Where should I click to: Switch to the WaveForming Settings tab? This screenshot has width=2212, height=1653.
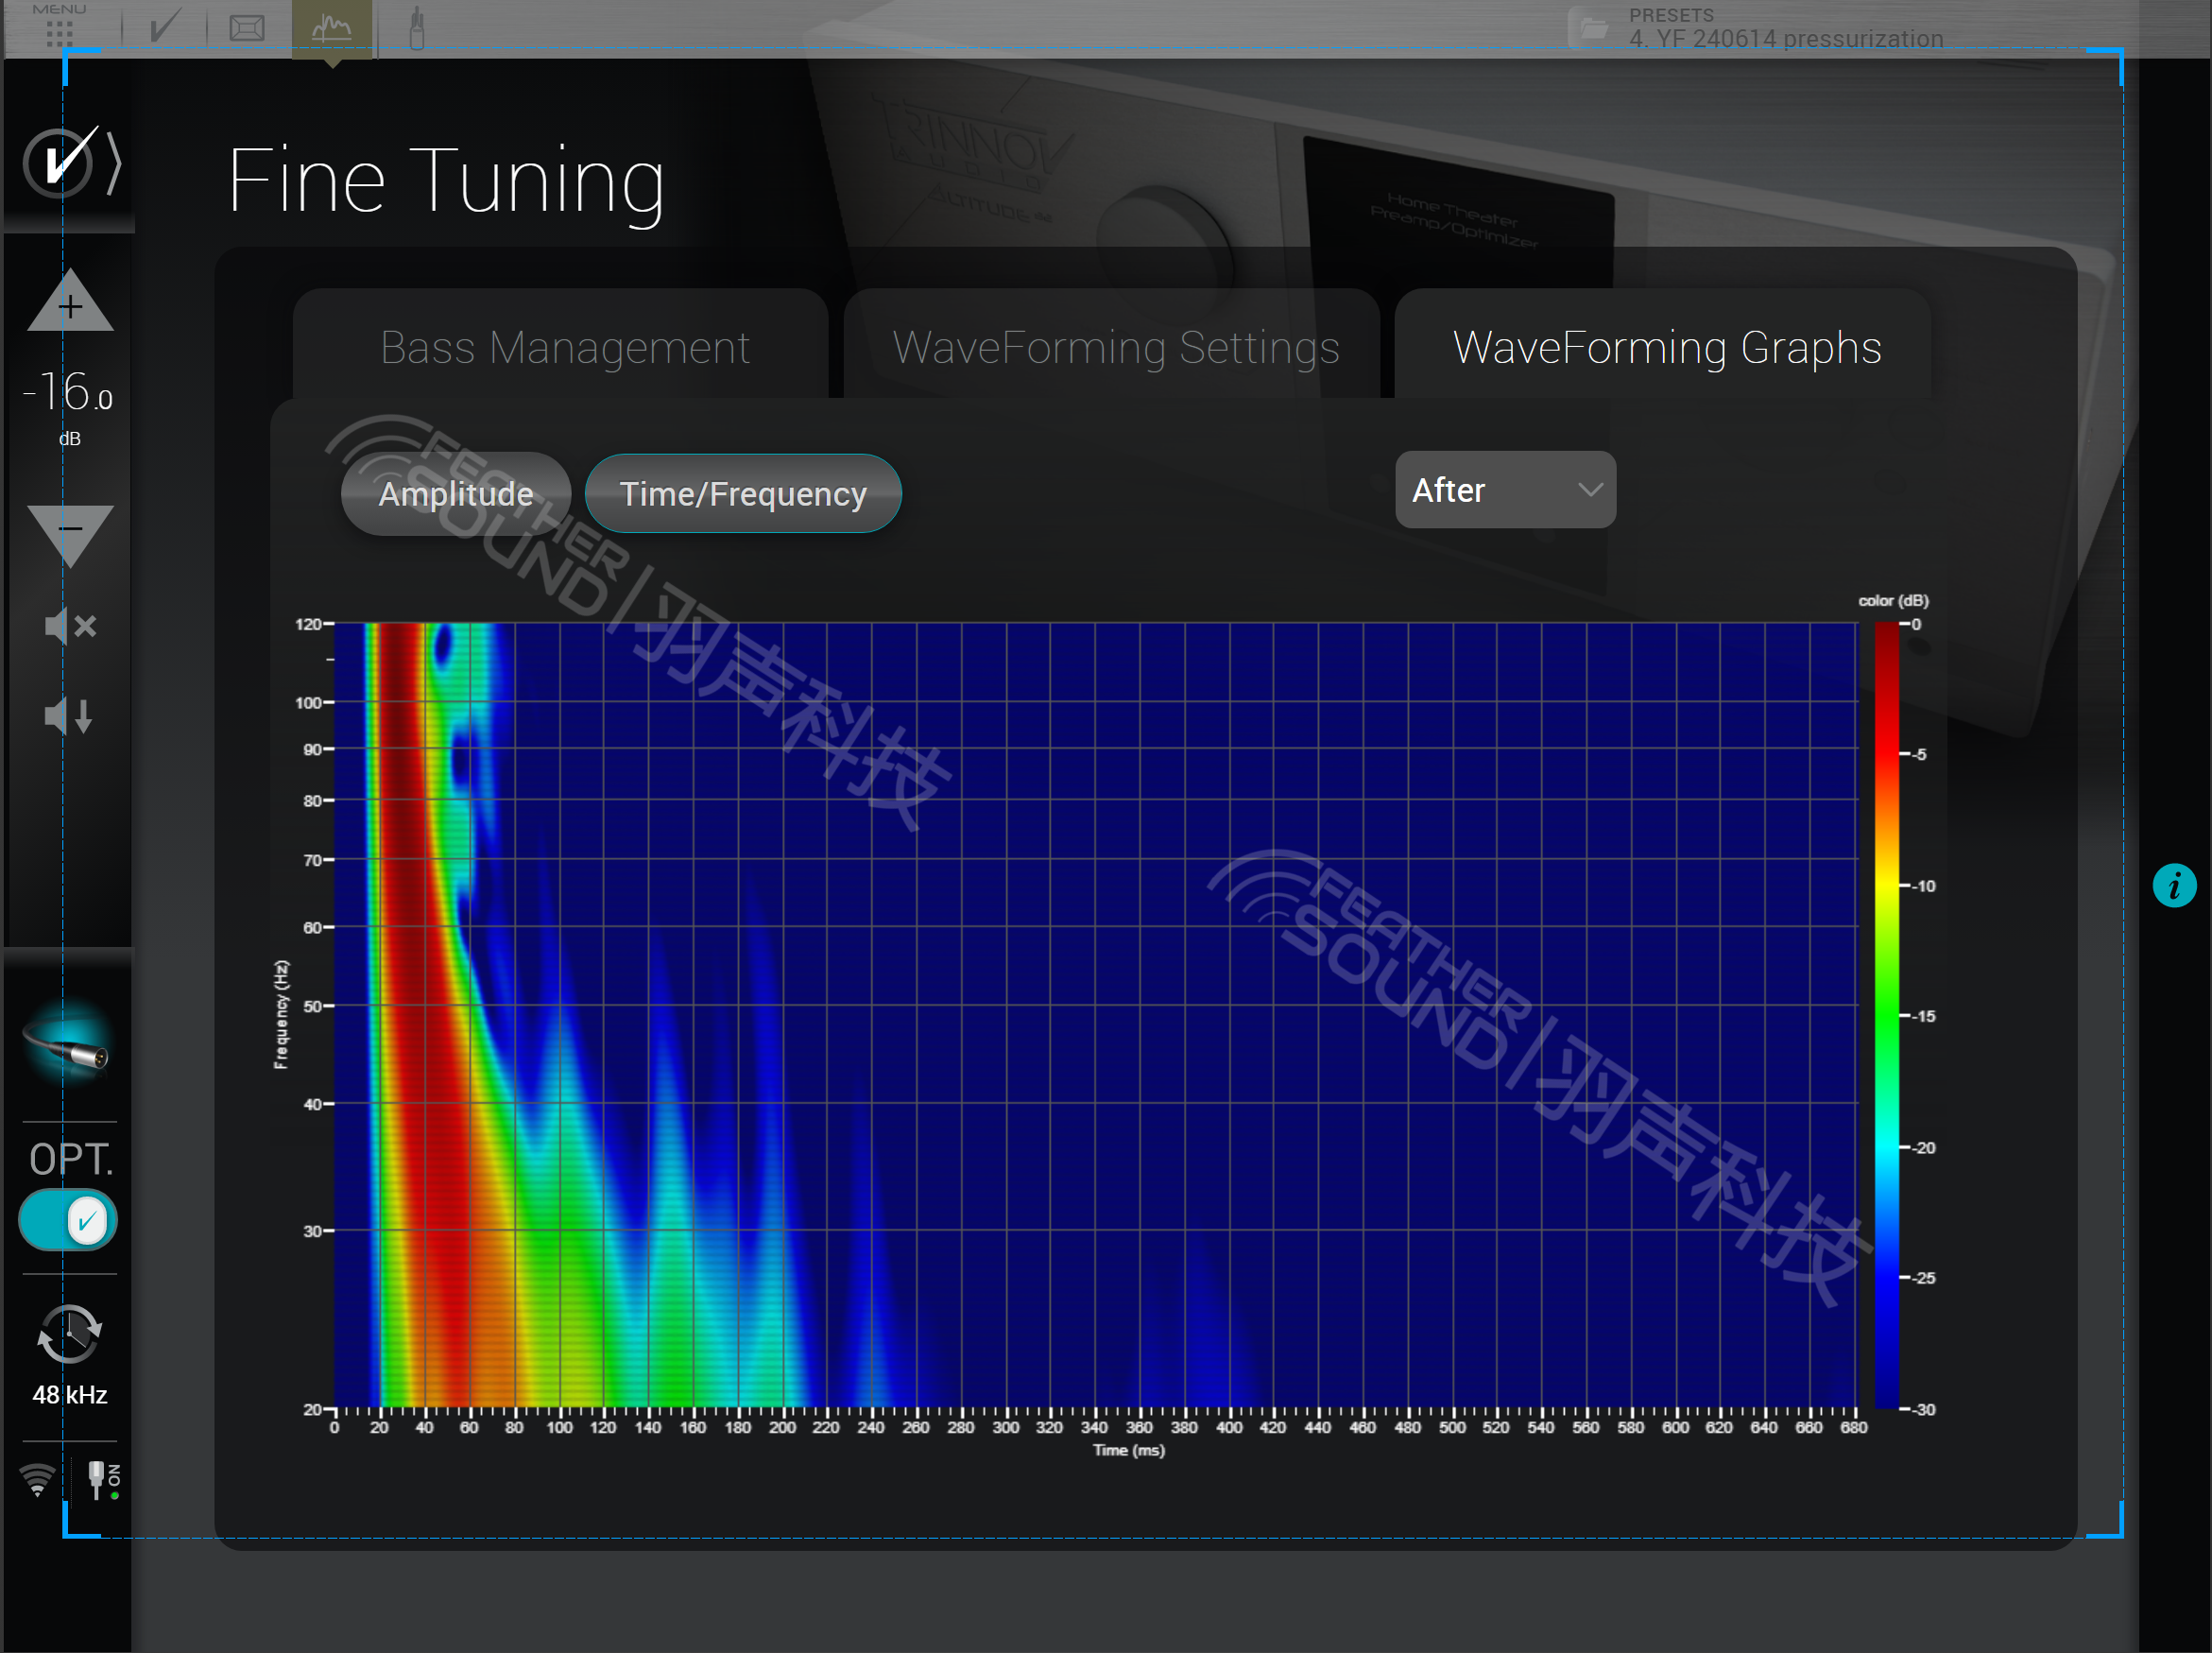pyautogui.click(x=1115, y=347)
